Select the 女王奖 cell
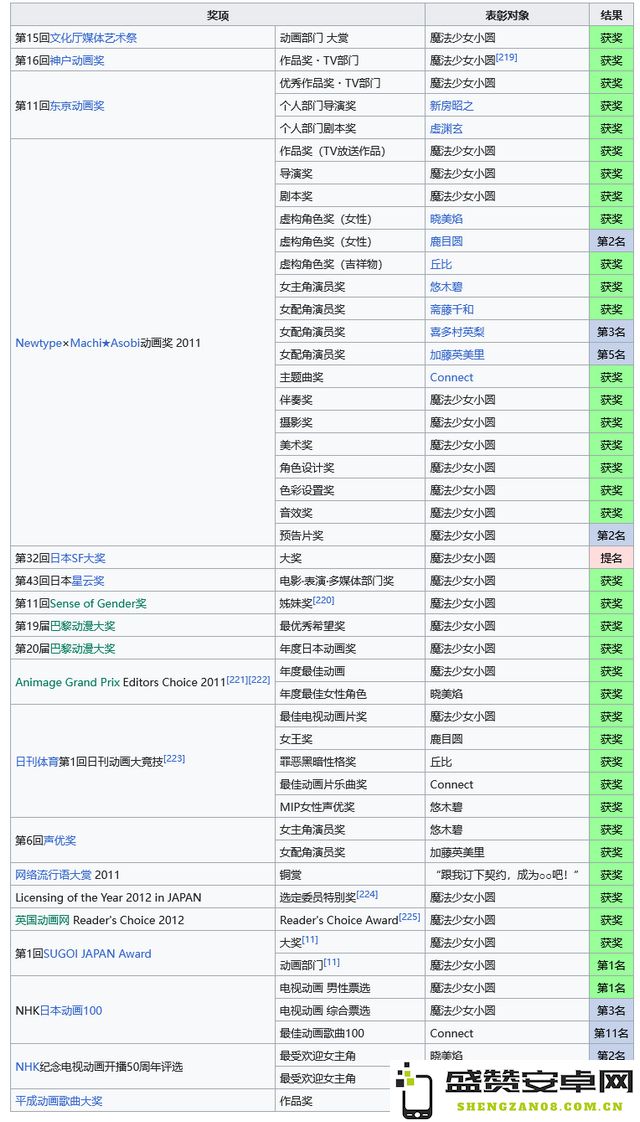640x1122 pixels. (x=350, y=739)
